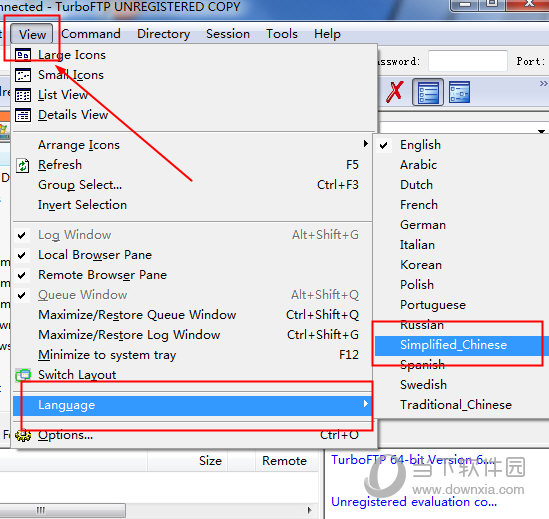Open the TurboFTP 64-bit Version link
The width and height of the screenshot is (549, 519).
coord(412,459)
